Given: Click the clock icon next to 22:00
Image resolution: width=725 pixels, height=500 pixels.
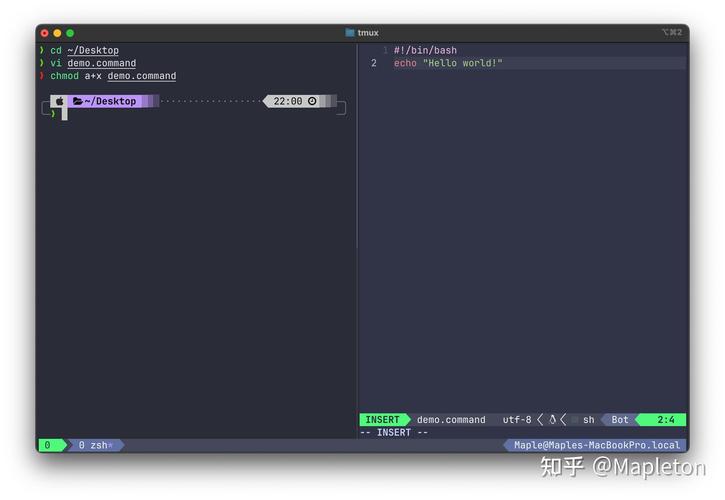Looking at the screenshot, I should pos(312,101).
